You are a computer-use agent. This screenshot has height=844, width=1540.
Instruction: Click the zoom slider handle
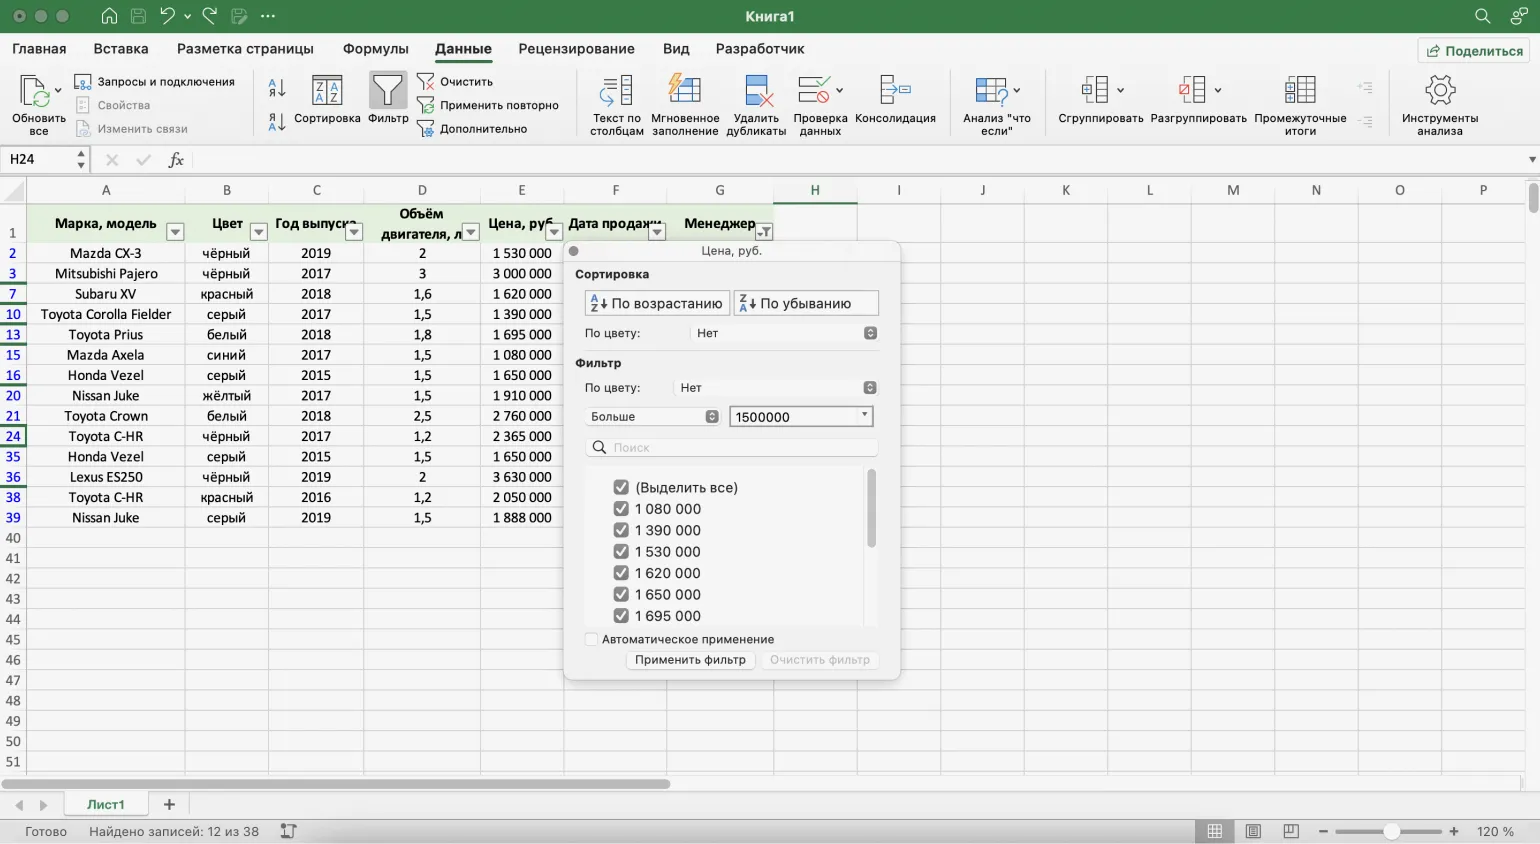coord(1391,832)
